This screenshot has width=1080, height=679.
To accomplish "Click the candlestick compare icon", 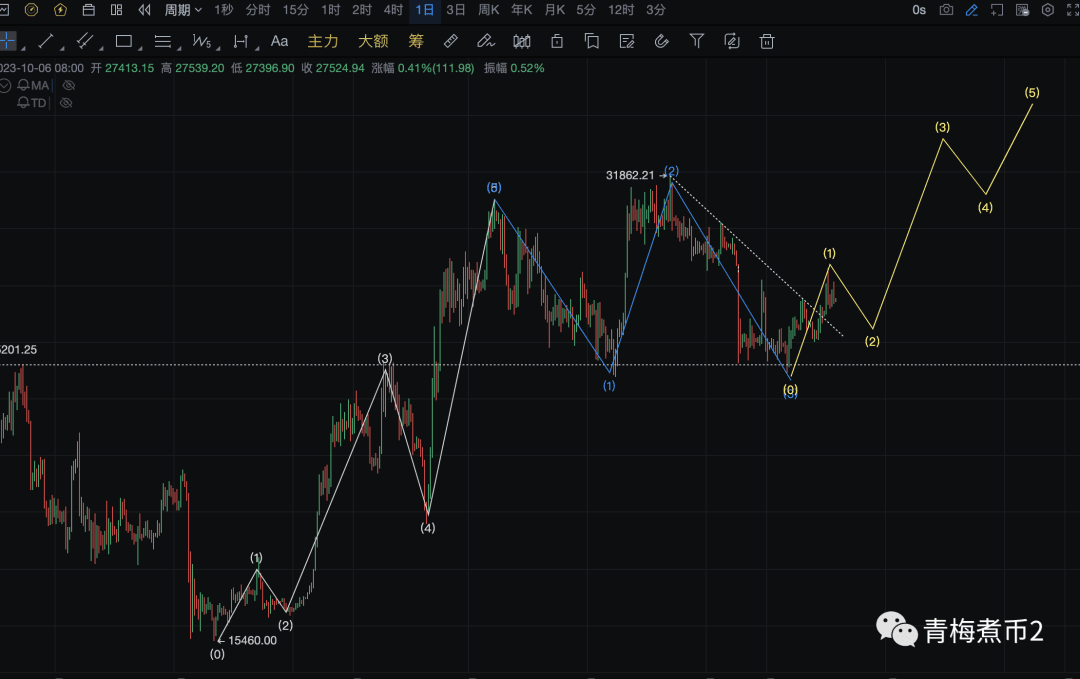I will coord(522,41).
